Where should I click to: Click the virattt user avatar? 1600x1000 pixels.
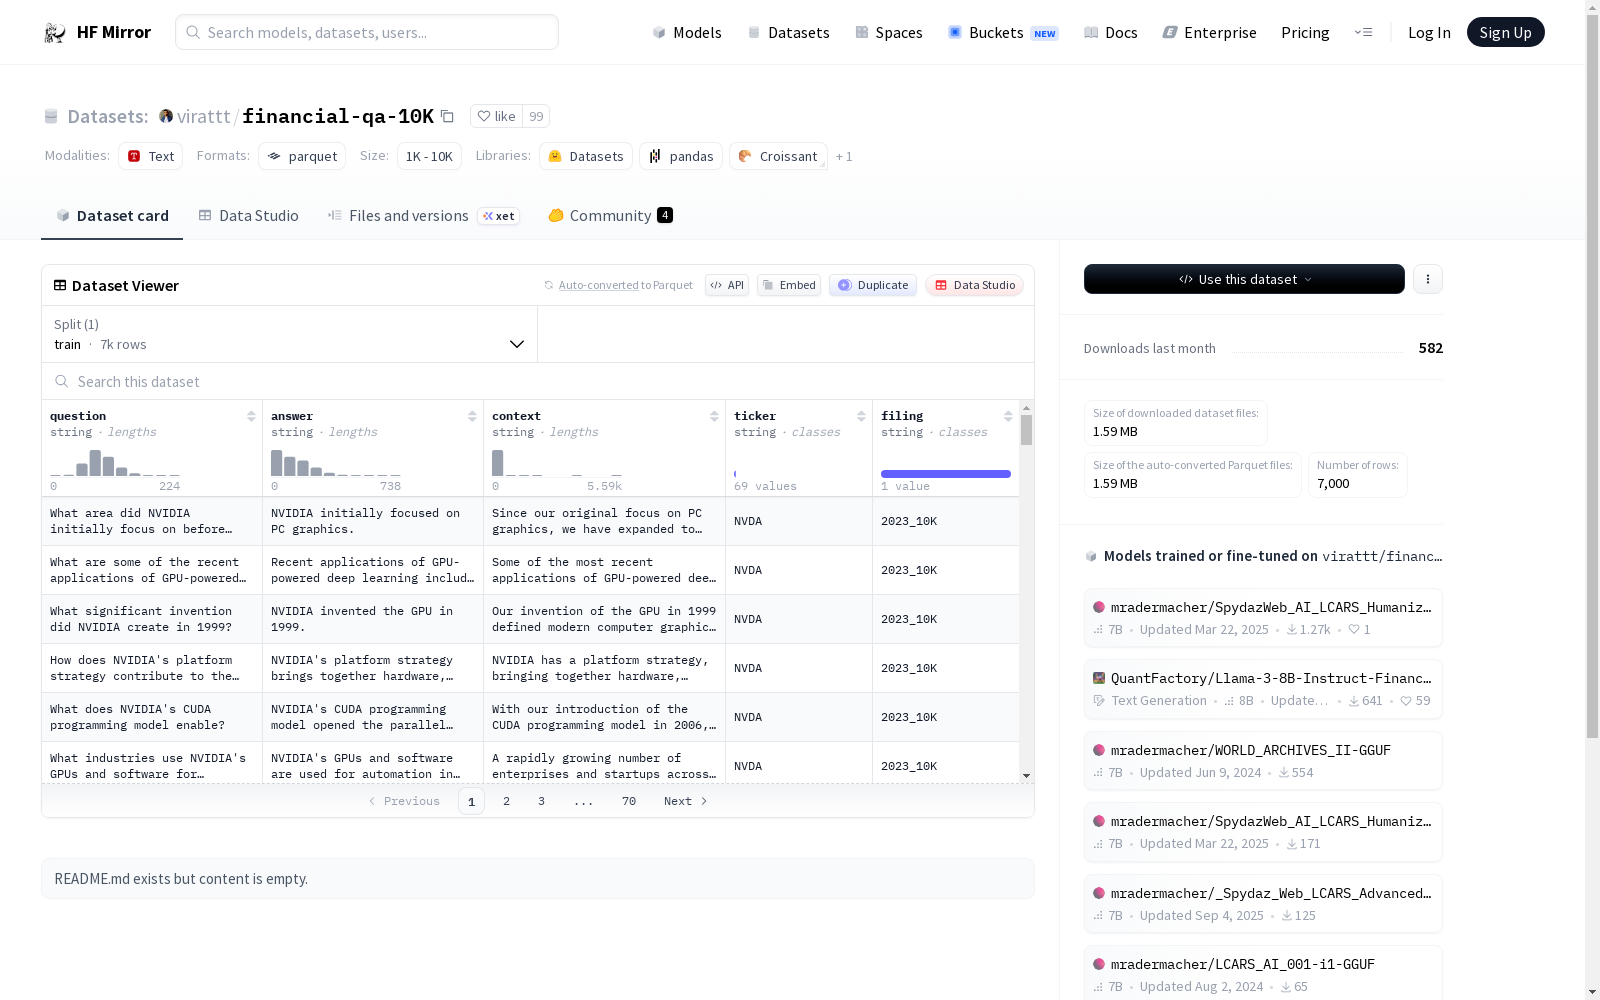(x=166, y=117)
